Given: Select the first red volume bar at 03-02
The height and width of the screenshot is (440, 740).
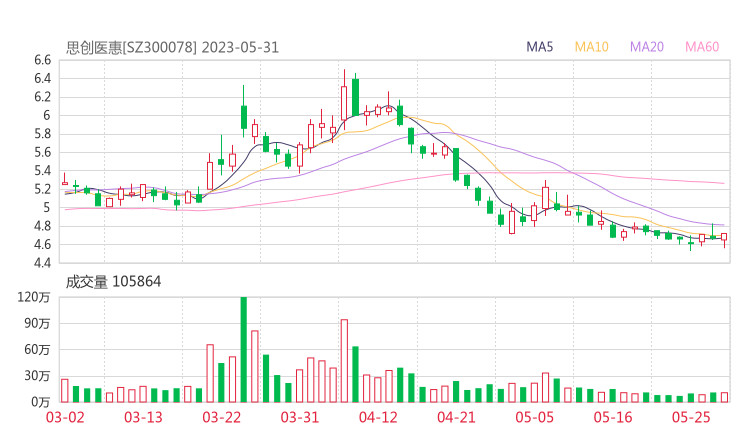Looking at the screenshot, I should (65, 390).
